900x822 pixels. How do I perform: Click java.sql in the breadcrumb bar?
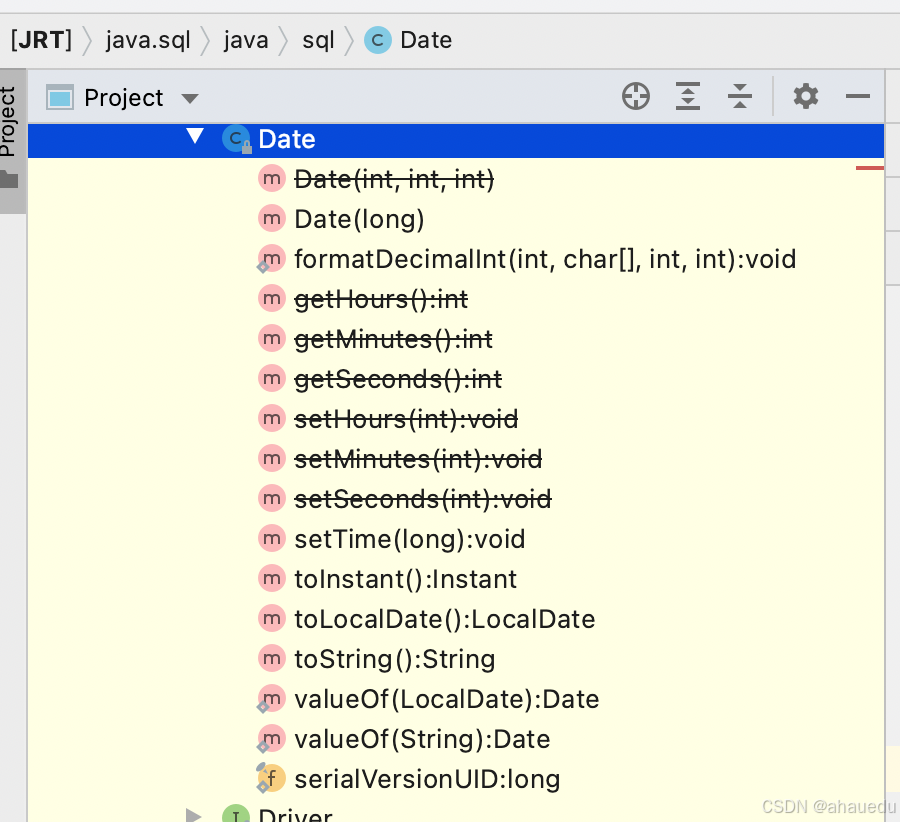[x=148, y=40]
